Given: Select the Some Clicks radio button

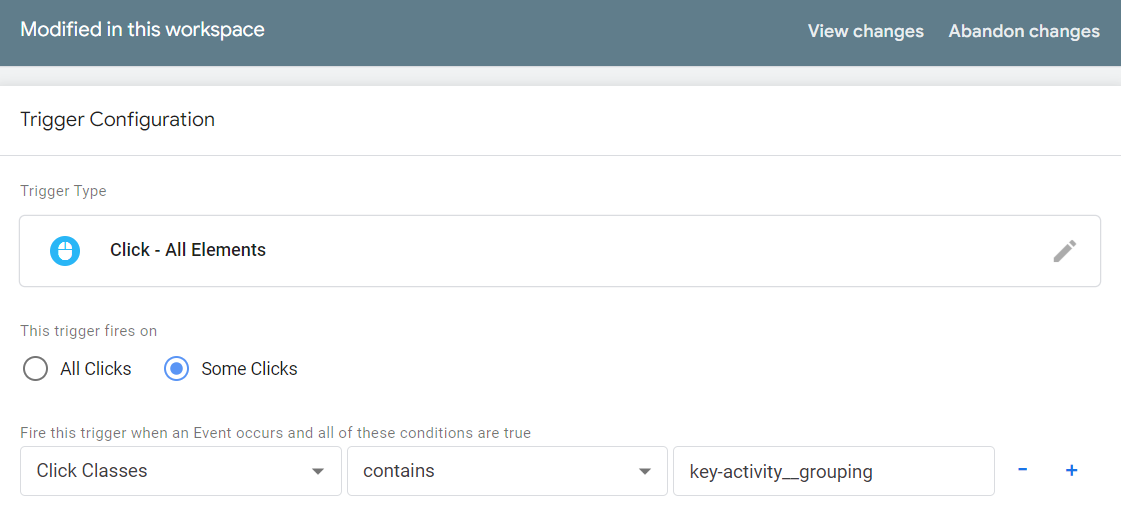Looking at the screenshot, I should pyautogui.click(x=176, y=369).
